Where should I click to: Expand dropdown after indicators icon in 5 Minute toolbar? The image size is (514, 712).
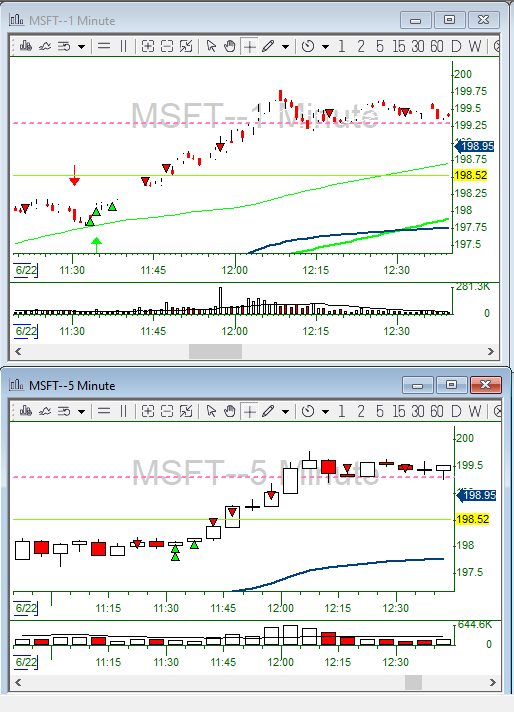coord(81,411)
